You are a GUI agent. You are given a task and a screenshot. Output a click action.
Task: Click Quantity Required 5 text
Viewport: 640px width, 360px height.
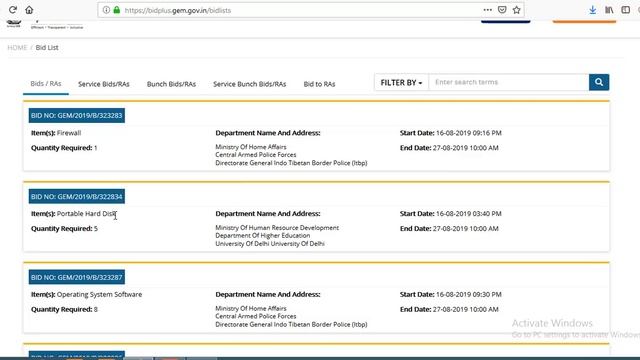[x=64, y=229]
